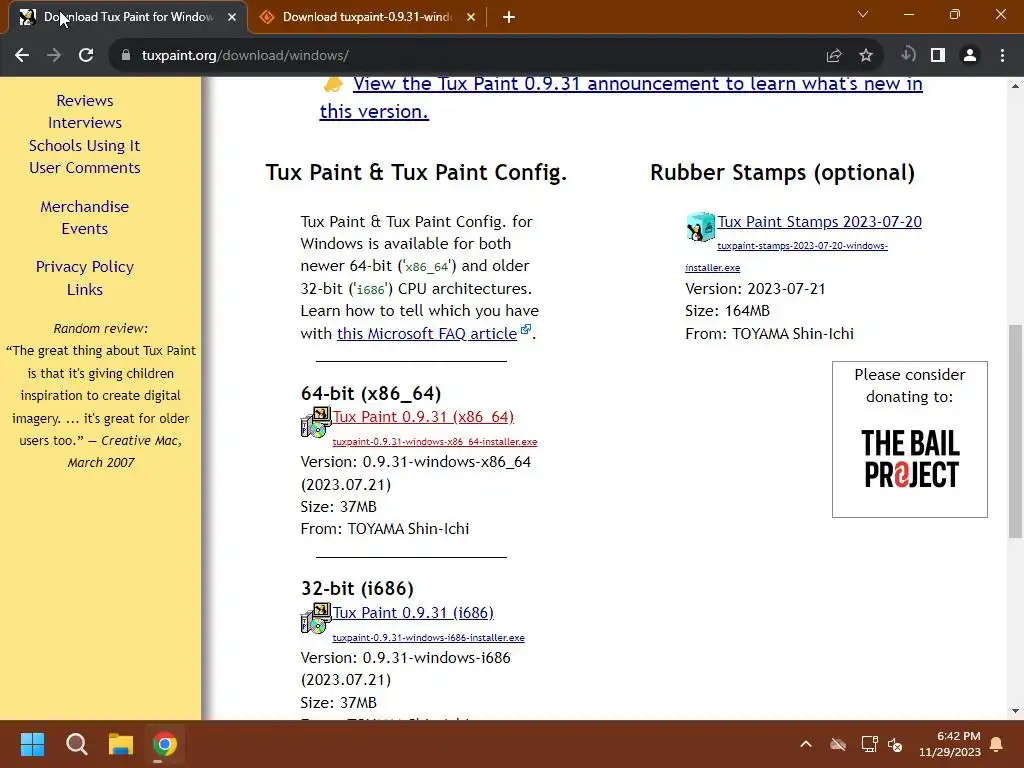Click the Chrome icon in the taskbar
The image size is (1024, 768).
click(165, 744)
